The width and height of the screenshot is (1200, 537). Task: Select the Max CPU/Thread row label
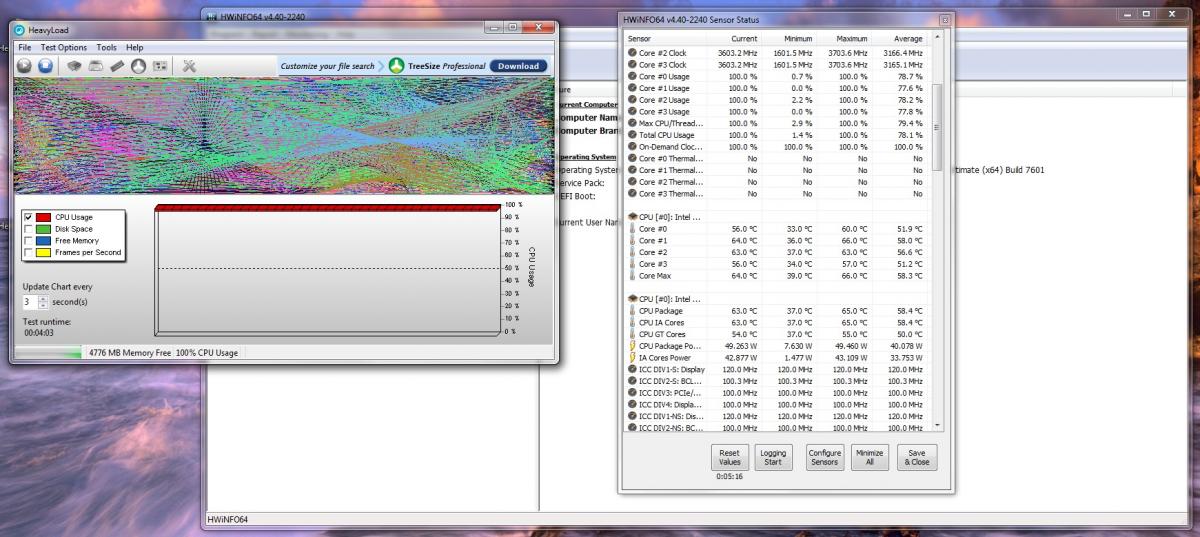[671, 123]
